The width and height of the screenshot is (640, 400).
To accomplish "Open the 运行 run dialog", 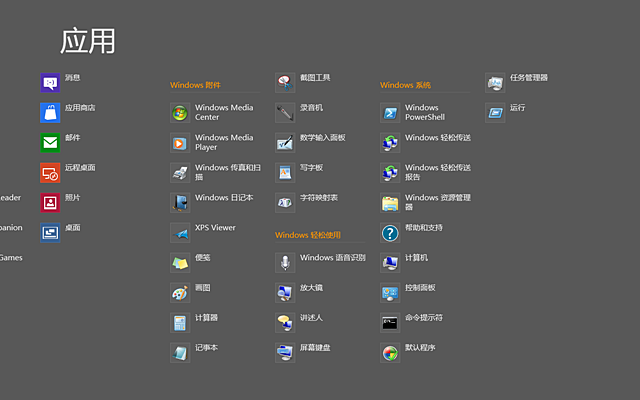I will click(505, 113).
